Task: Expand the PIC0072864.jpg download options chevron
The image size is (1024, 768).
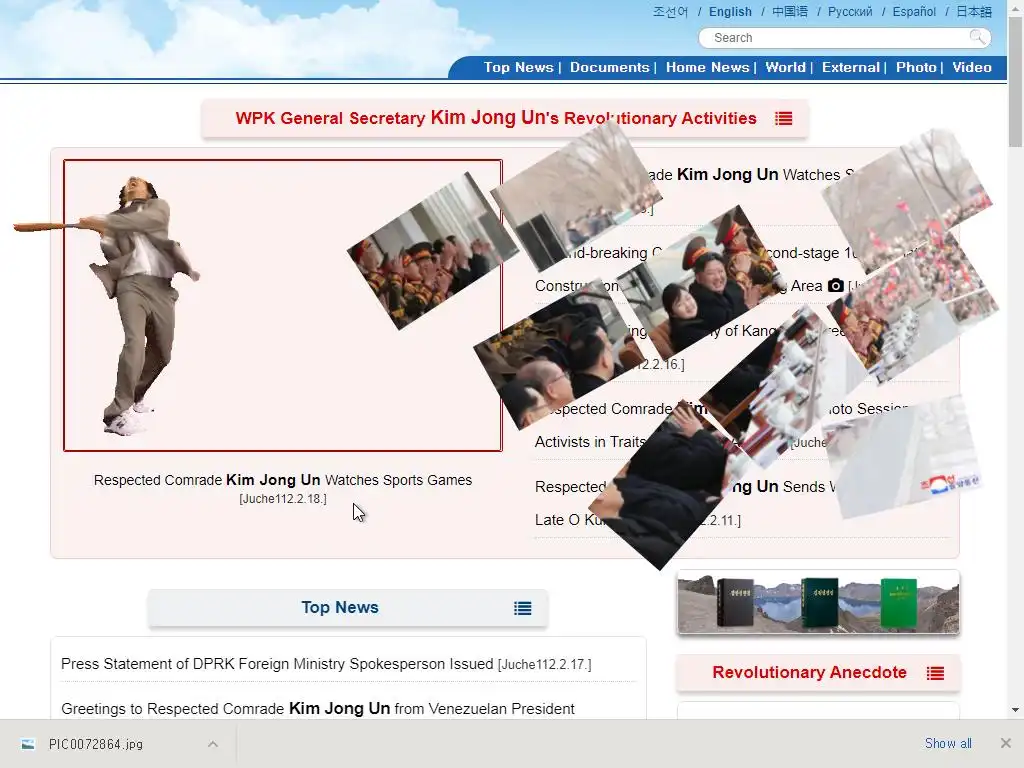Action: click(213, 744)
